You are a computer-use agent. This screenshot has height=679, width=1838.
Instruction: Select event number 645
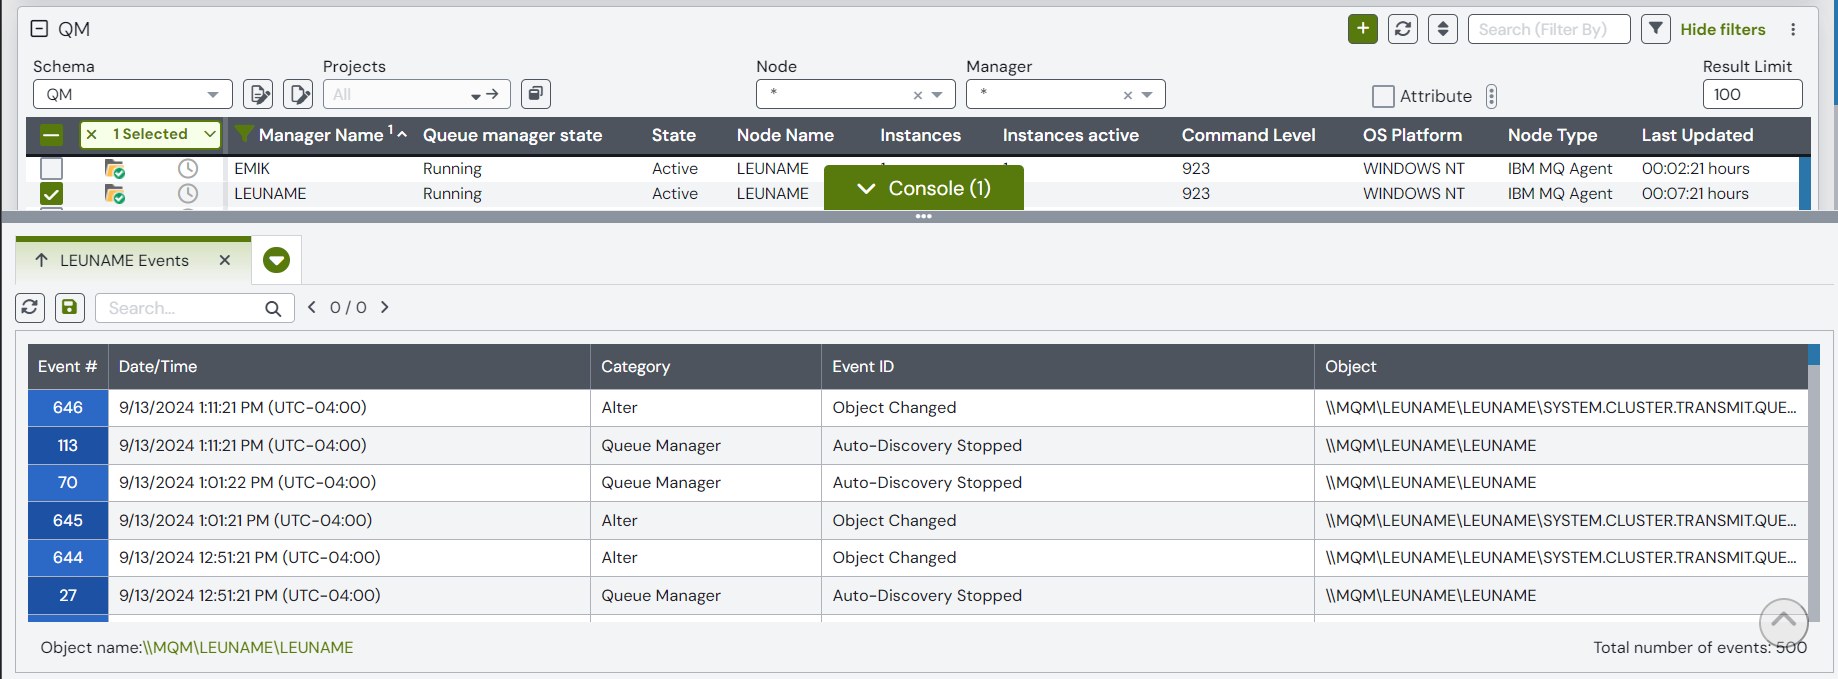[x=68, y=520]
